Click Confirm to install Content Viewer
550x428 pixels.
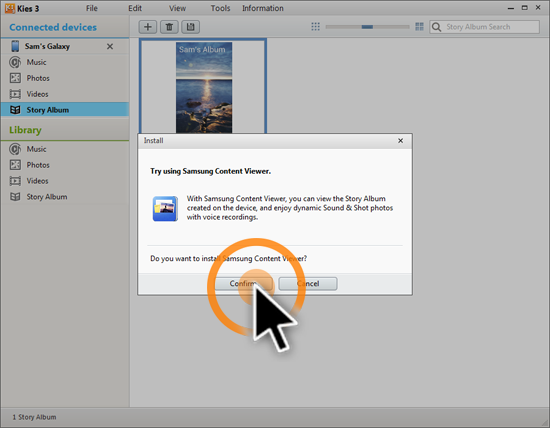coord(243,283)
